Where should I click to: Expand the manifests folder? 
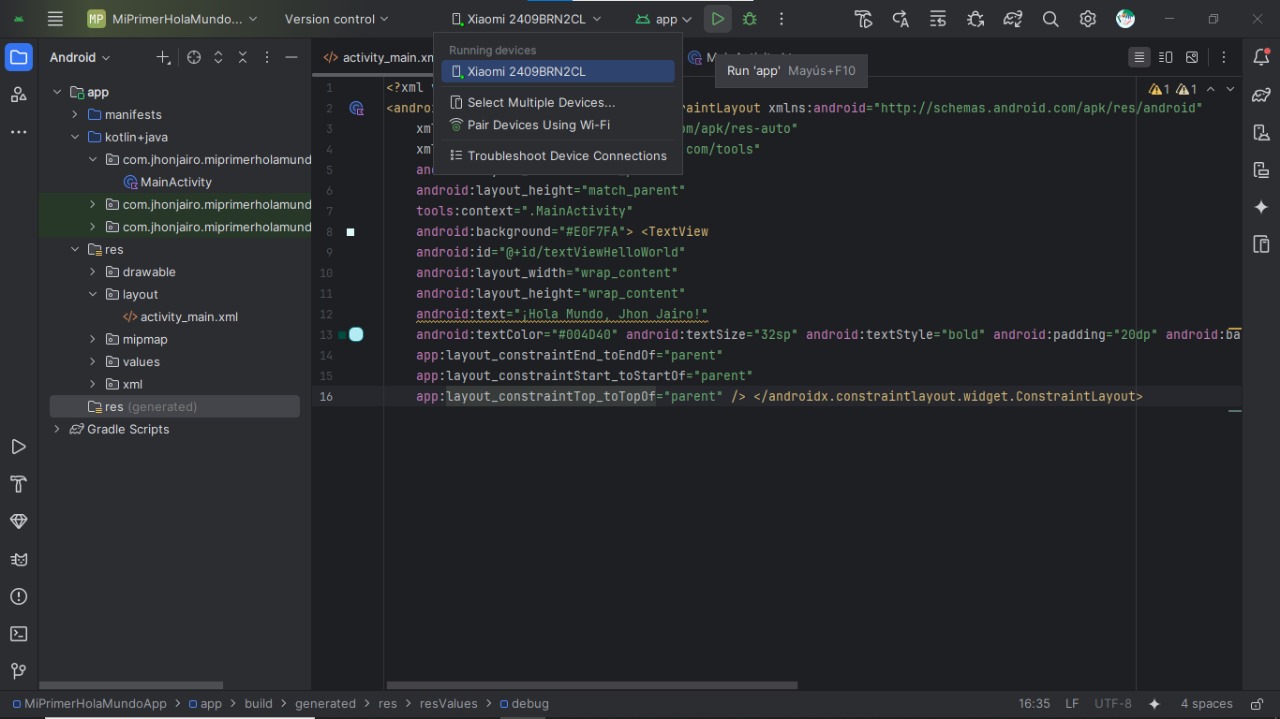(x=75, y=114)
